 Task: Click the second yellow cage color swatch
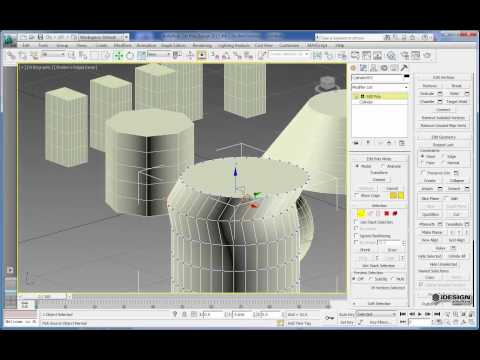[x=401, y=196]
